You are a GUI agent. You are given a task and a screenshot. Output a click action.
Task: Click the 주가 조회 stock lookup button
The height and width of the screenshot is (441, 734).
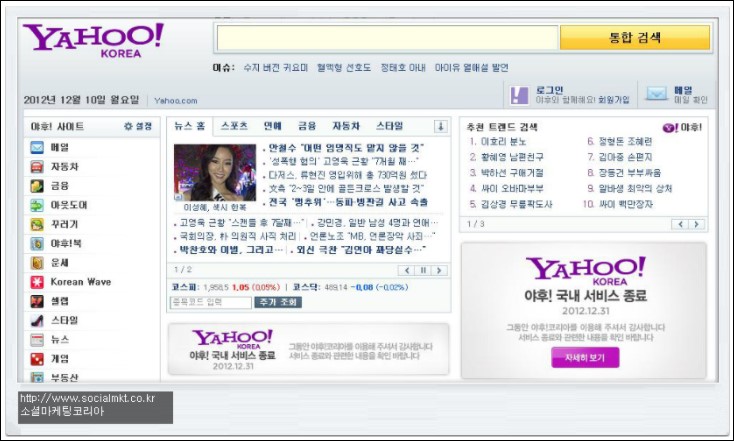tap(278, 302)
